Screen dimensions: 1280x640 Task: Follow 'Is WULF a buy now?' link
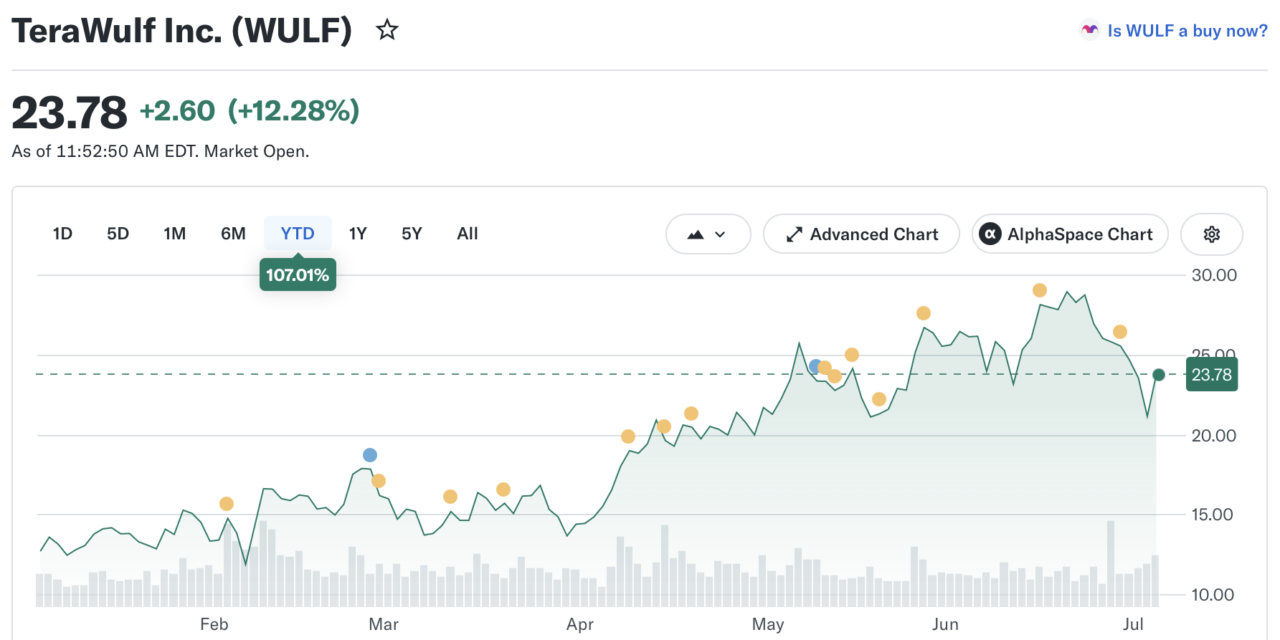point(1187,31)
